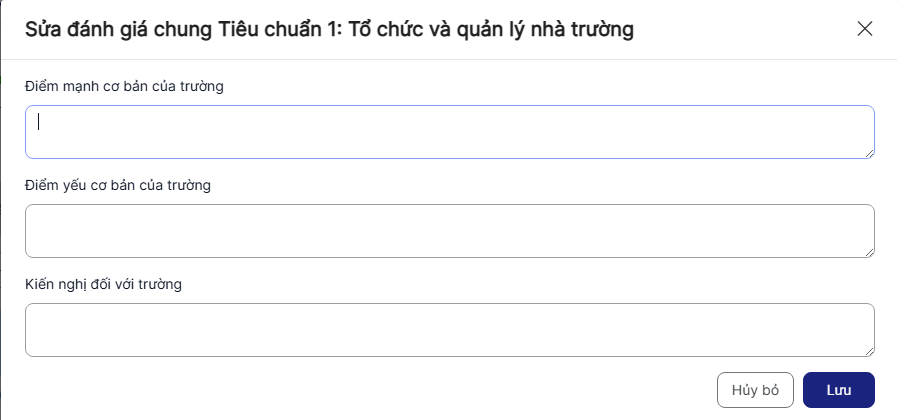The image size is (897, 420).
Task: Grab the resize handle of Kiến nghị text area
Action: click(x=869, y=350)
